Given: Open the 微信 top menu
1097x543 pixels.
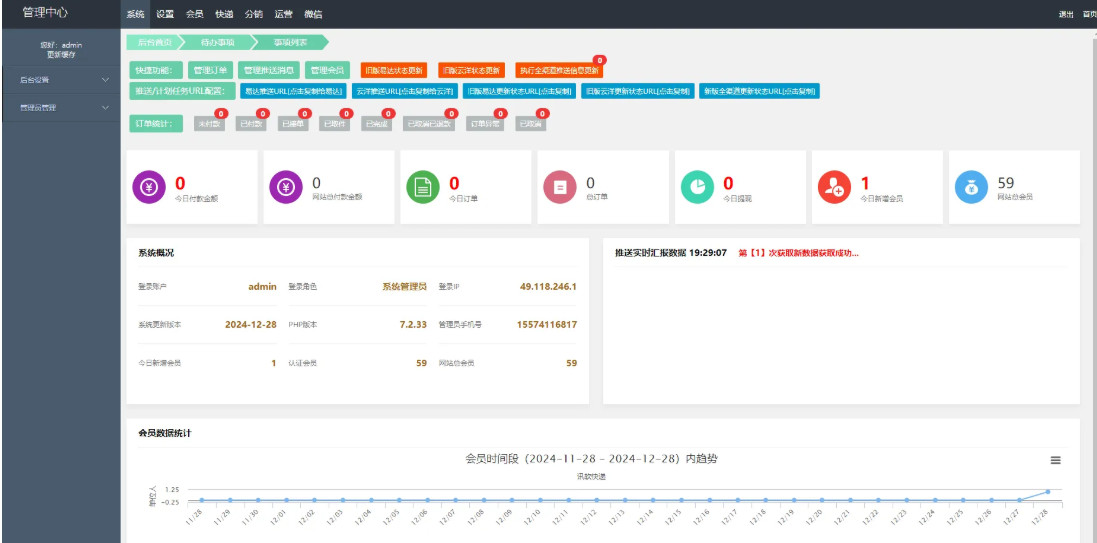Looking at the screenshot, I should tap(313, 14).
